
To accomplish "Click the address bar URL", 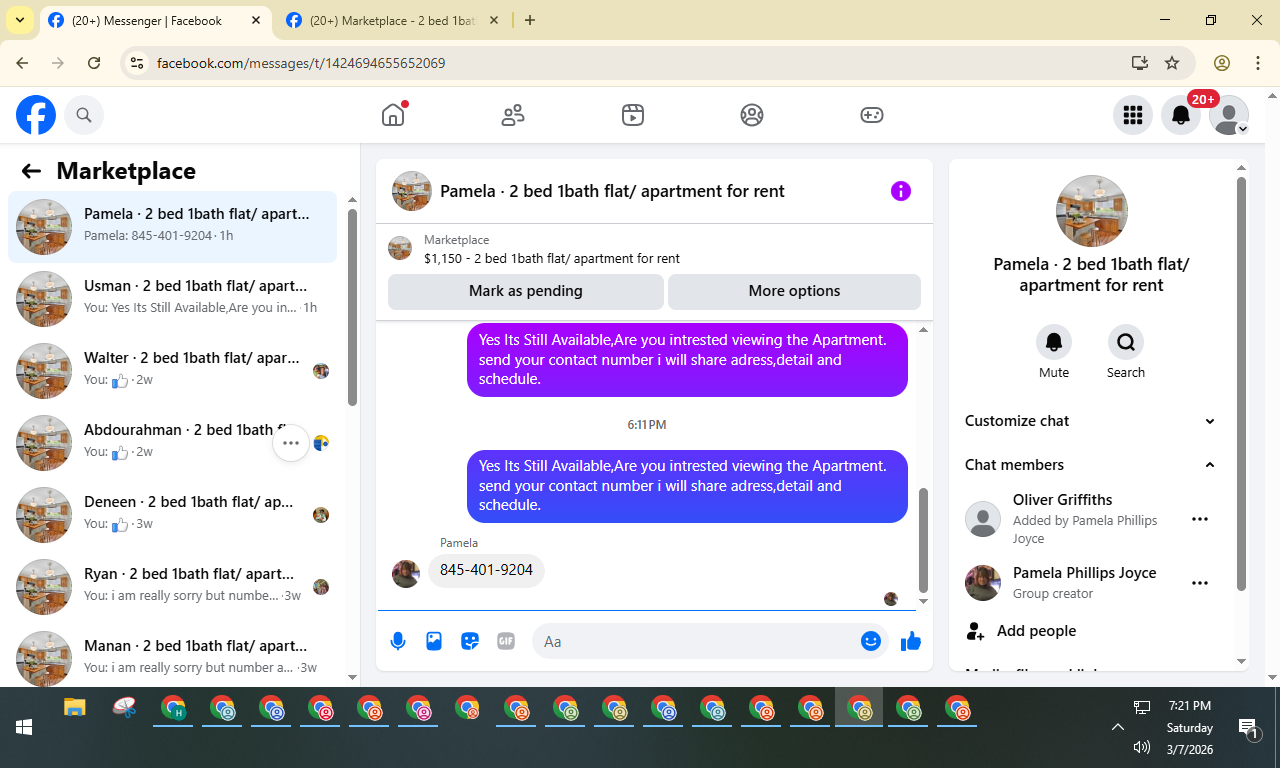I will pos(301,63).
